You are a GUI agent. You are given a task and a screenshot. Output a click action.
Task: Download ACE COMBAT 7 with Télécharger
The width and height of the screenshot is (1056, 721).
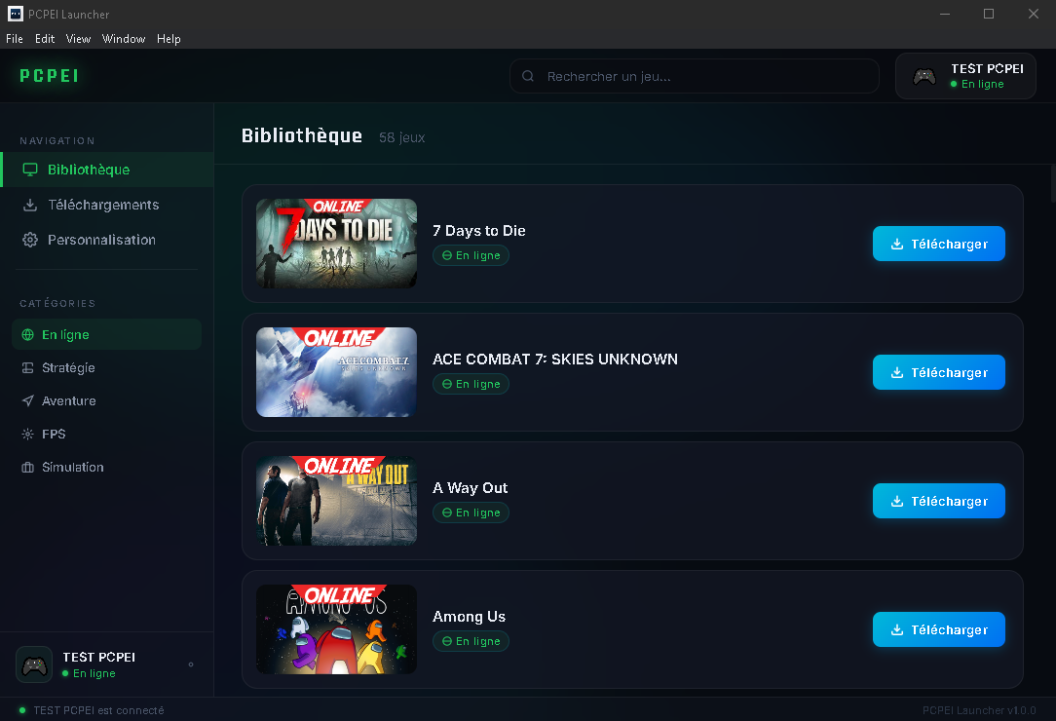pos(939,372)
